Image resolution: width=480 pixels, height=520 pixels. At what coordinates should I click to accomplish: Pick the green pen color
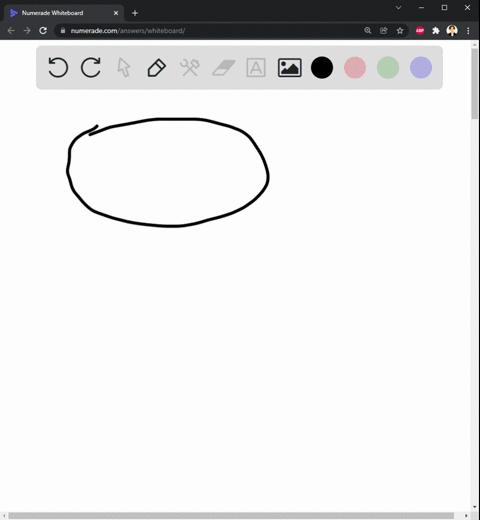[388, 68]
